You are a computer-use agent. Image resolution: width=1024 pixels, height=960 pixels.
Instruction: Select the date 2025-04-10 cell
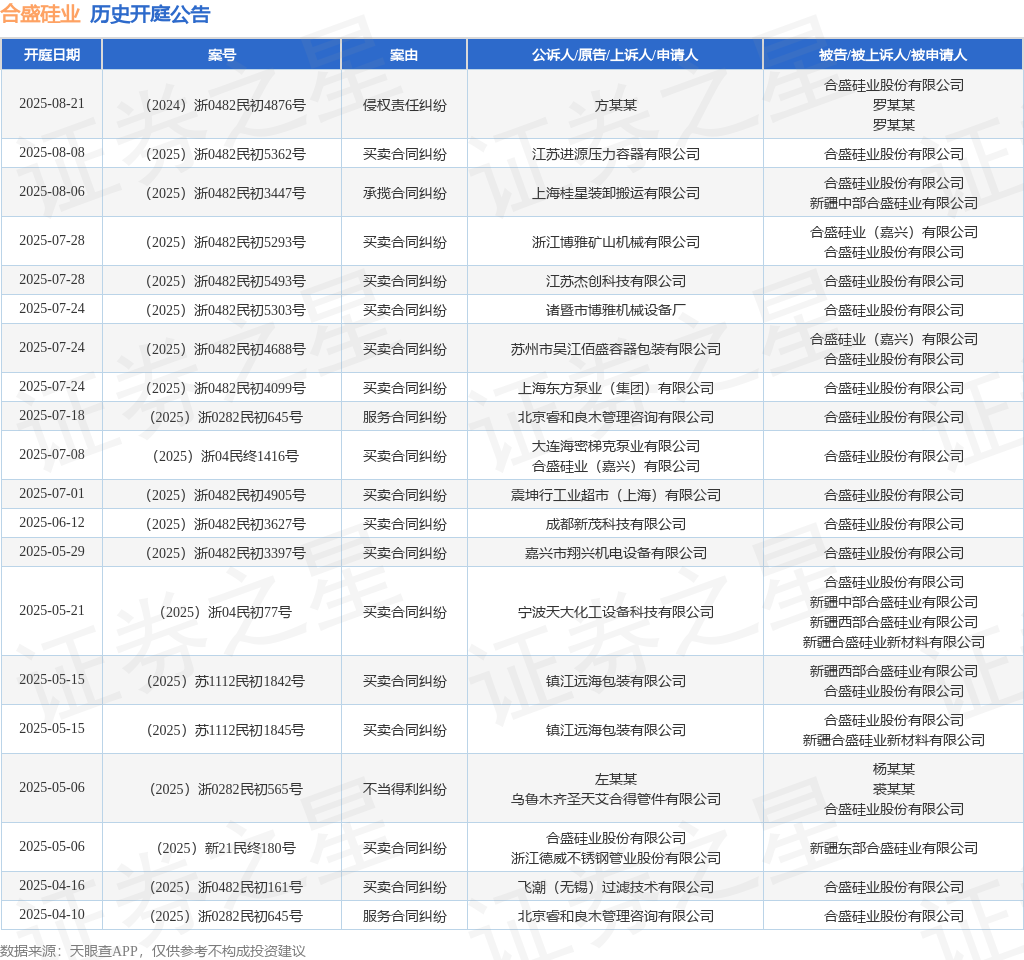tap(52, 914)
